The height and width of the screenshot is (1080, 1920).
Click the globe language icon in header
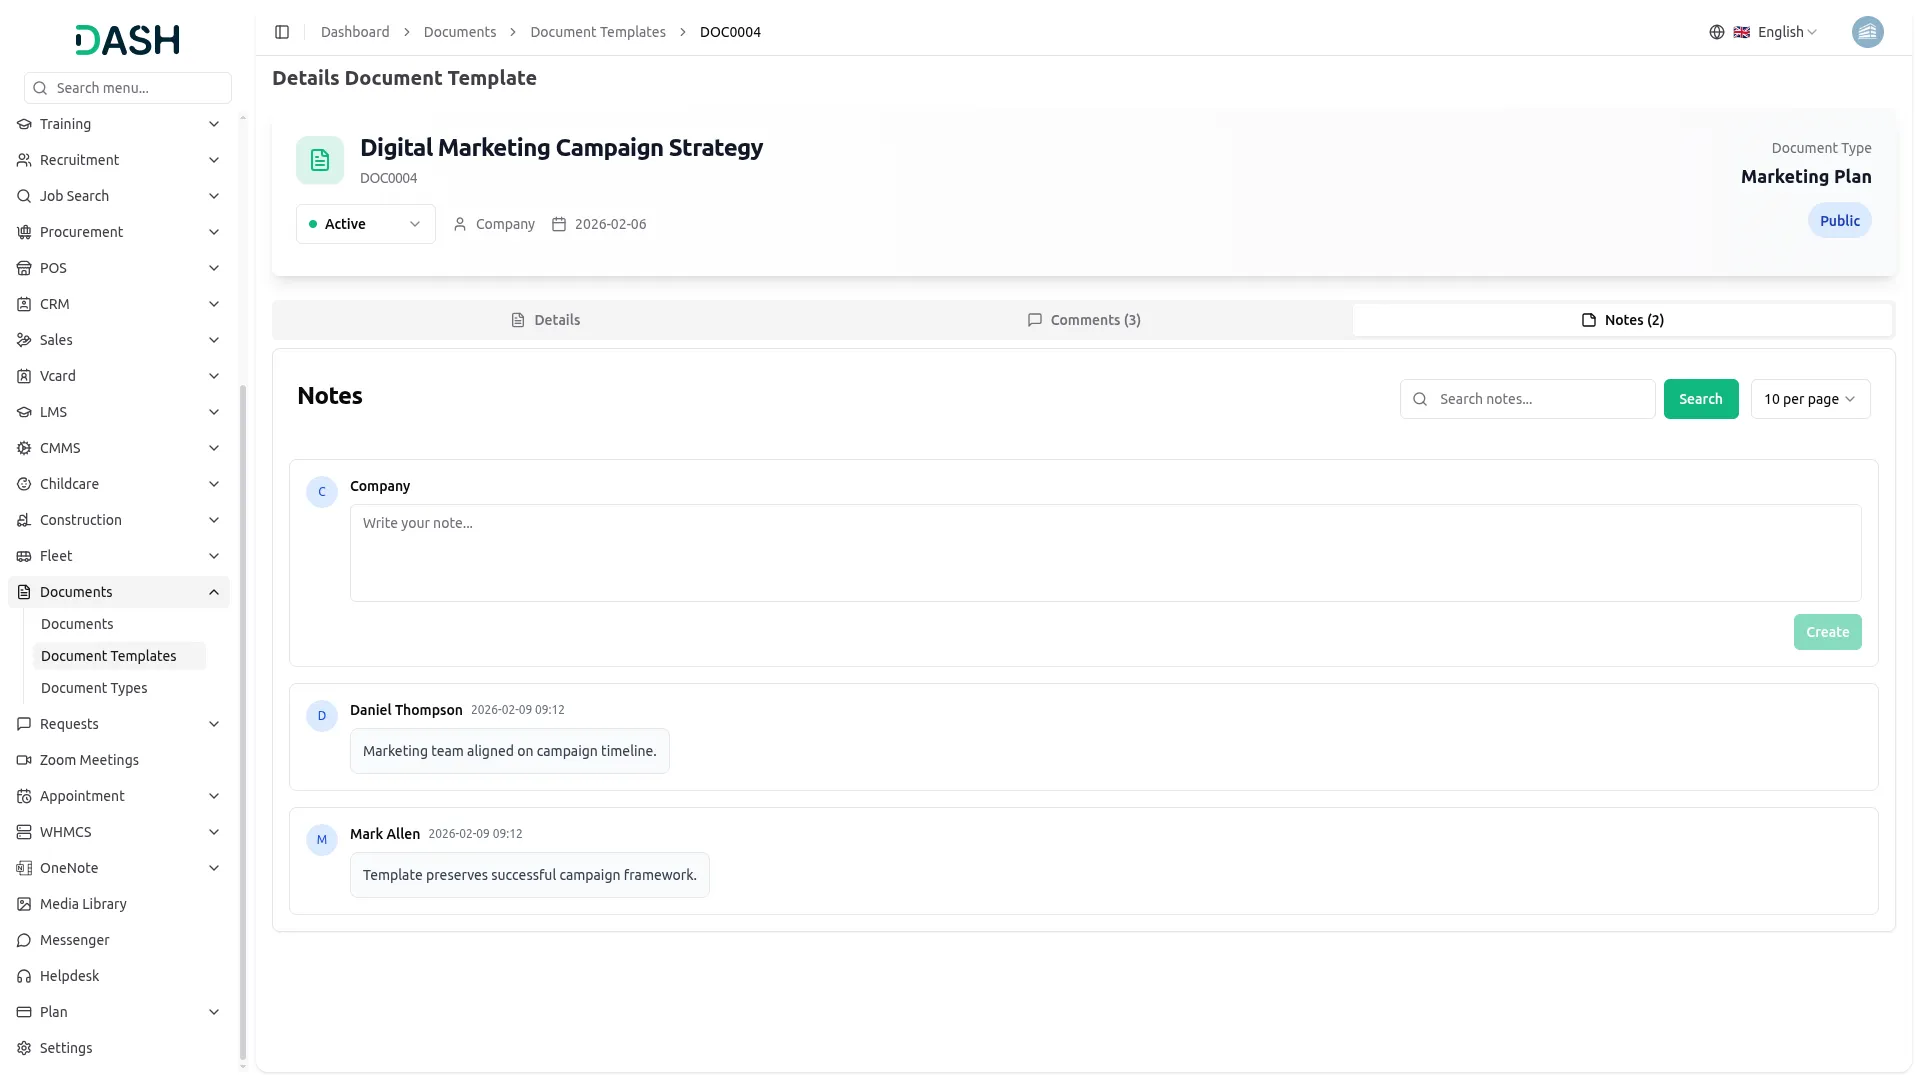pyautogui.click(x=1717, y=32)
